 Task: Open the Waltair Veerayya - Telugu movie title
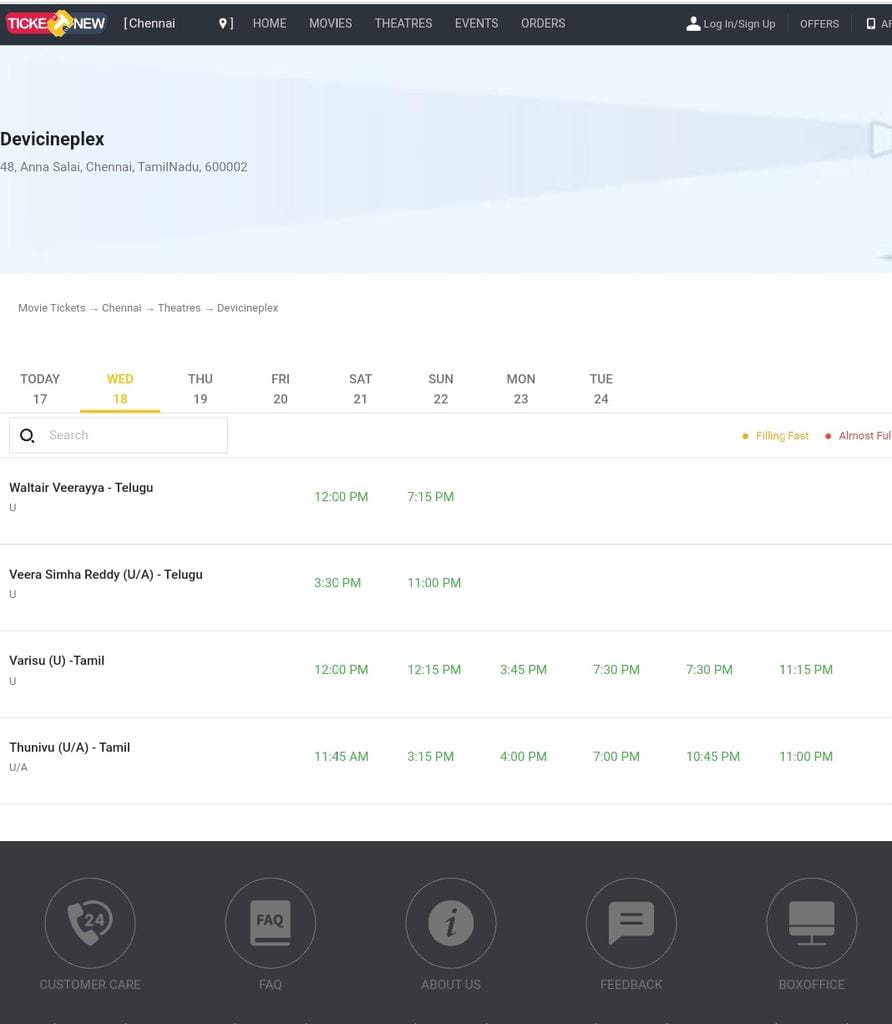tap(81, 488)
